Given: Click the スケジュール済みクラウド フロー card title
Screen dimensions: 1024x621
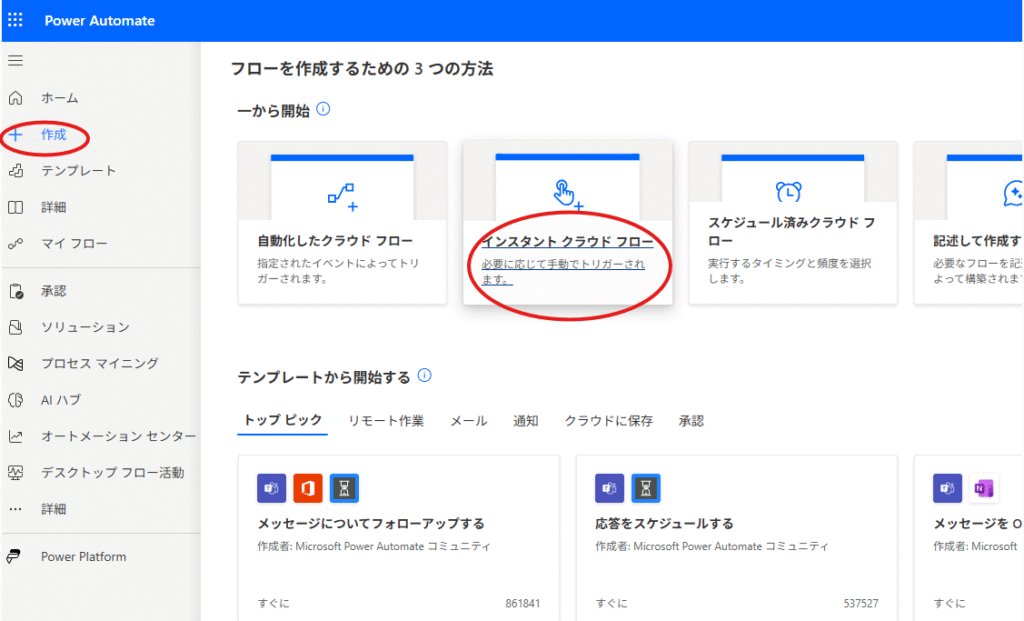Looking at the screenshot, I should 792,232.
